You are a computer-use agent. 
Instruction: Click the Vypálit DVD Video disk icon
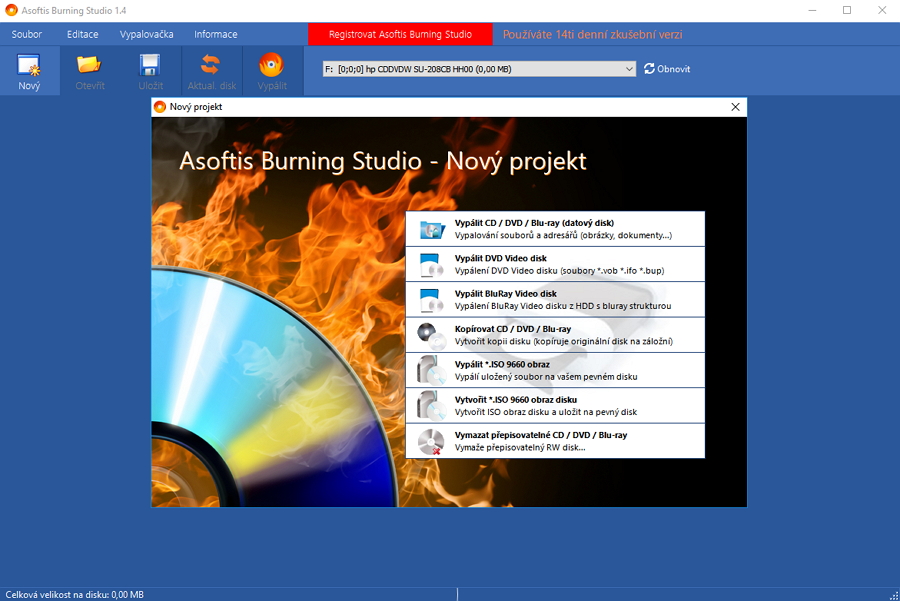[x=432, y=265]
